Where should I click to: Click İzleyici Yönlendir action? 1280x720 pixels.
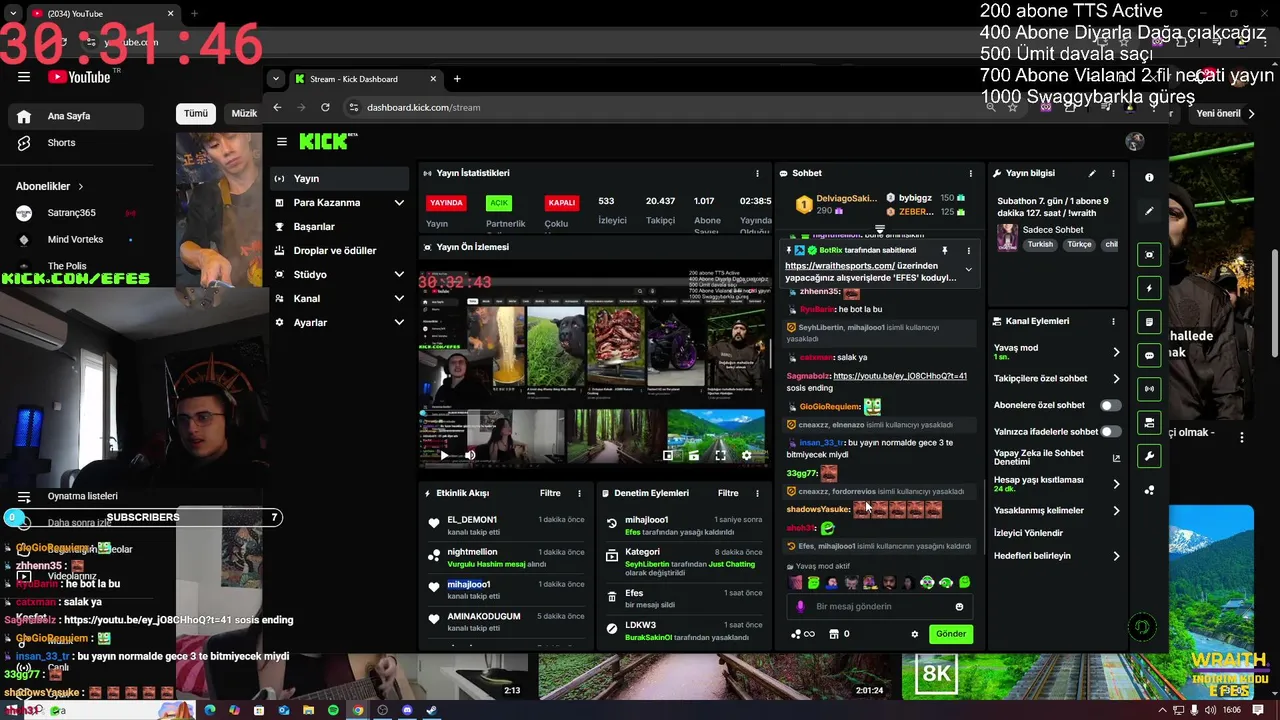[x=1028, y=533]
